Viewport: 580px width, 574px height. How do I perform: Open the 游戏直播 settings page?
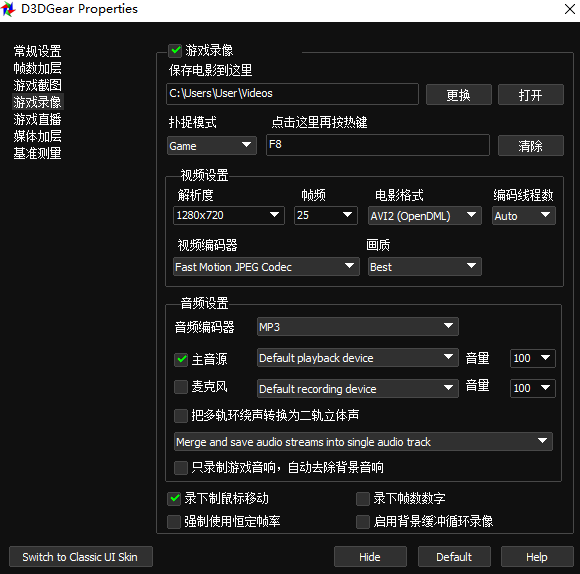pos(37,119)
